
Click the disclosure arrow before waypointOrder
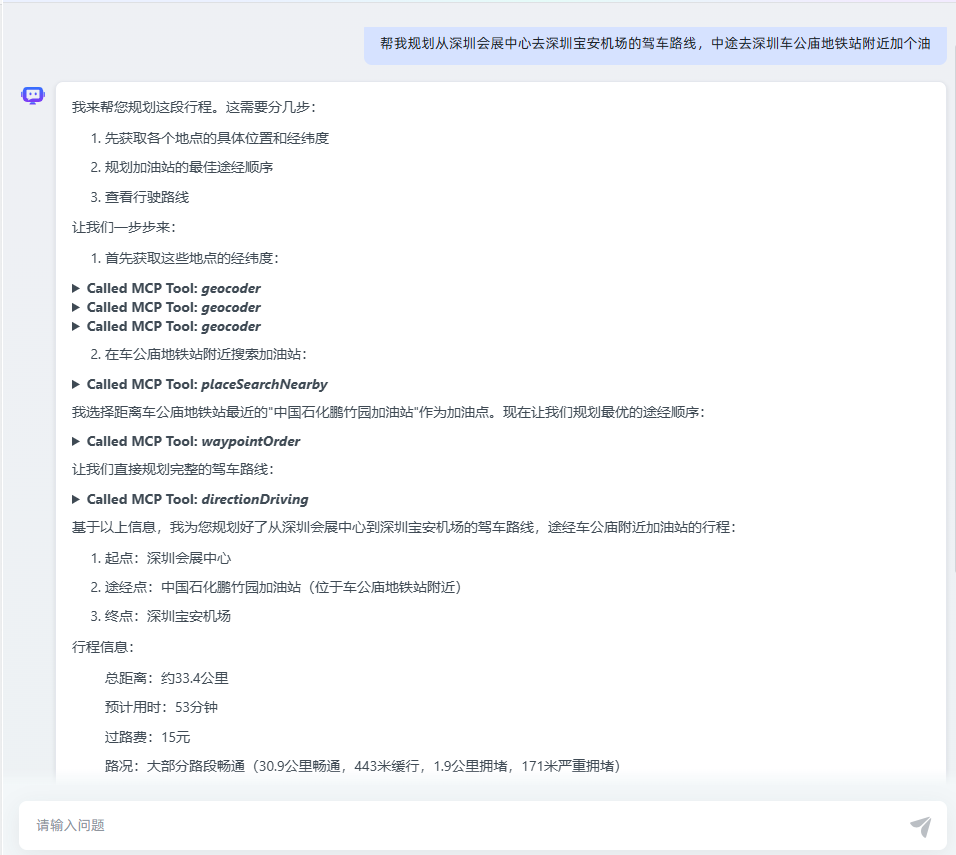pos(76,441)
